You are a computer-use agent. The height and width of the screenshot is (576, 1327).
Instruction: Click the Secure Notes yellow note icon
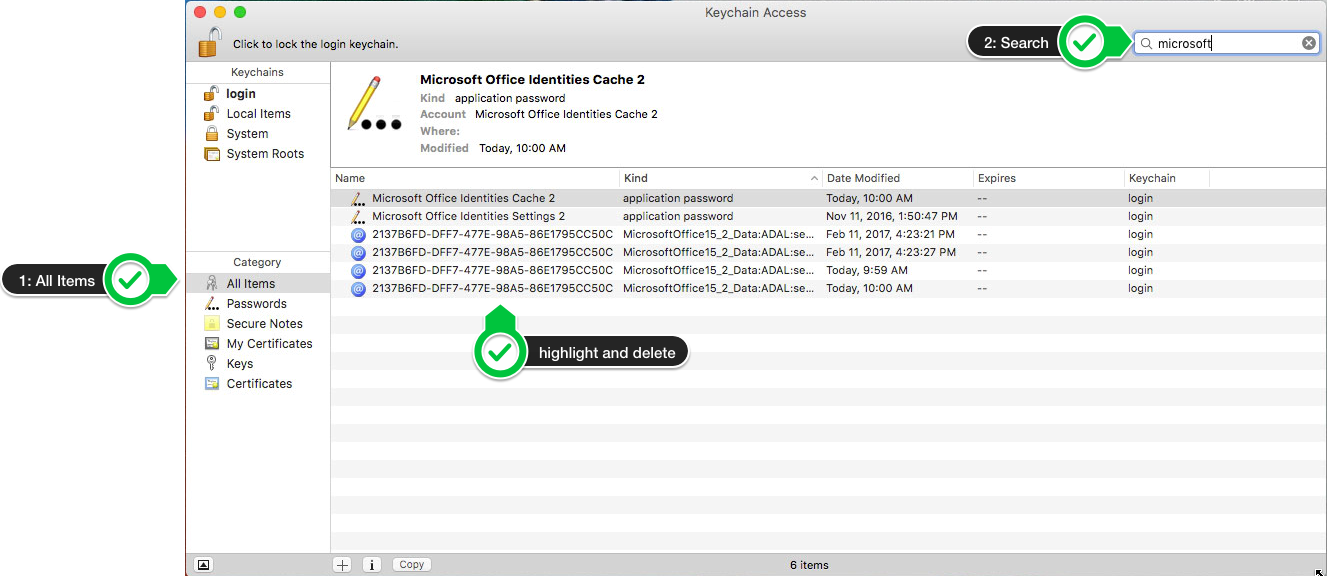[211, 324]
